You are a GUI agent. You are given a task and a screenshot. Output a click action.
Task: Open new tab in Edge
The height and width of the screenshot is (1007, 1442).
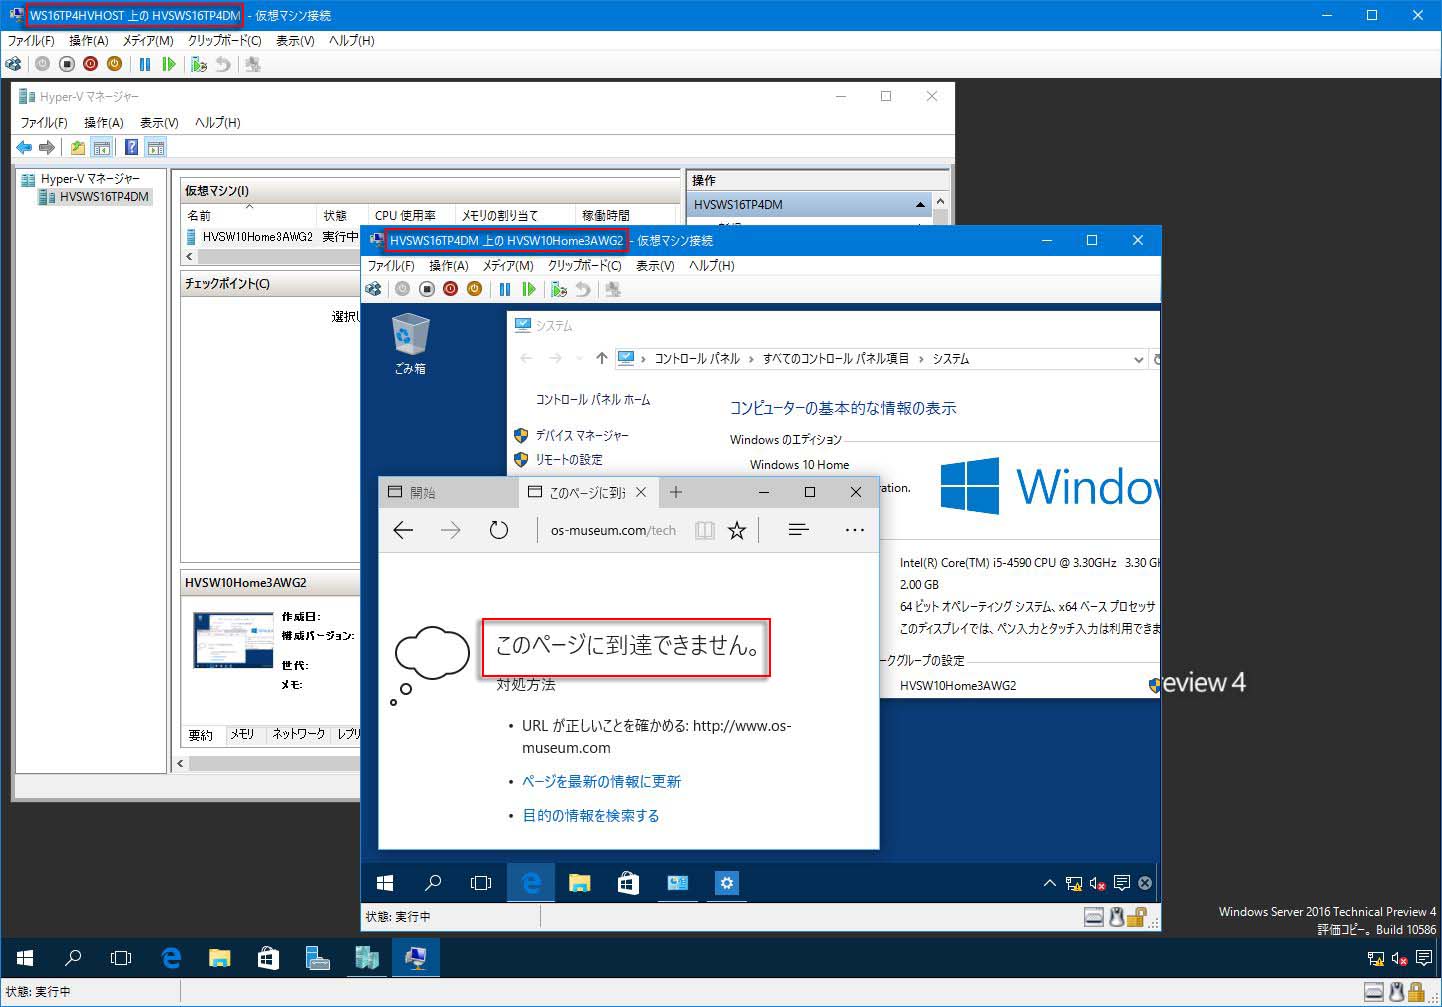[x=676, y=492]
